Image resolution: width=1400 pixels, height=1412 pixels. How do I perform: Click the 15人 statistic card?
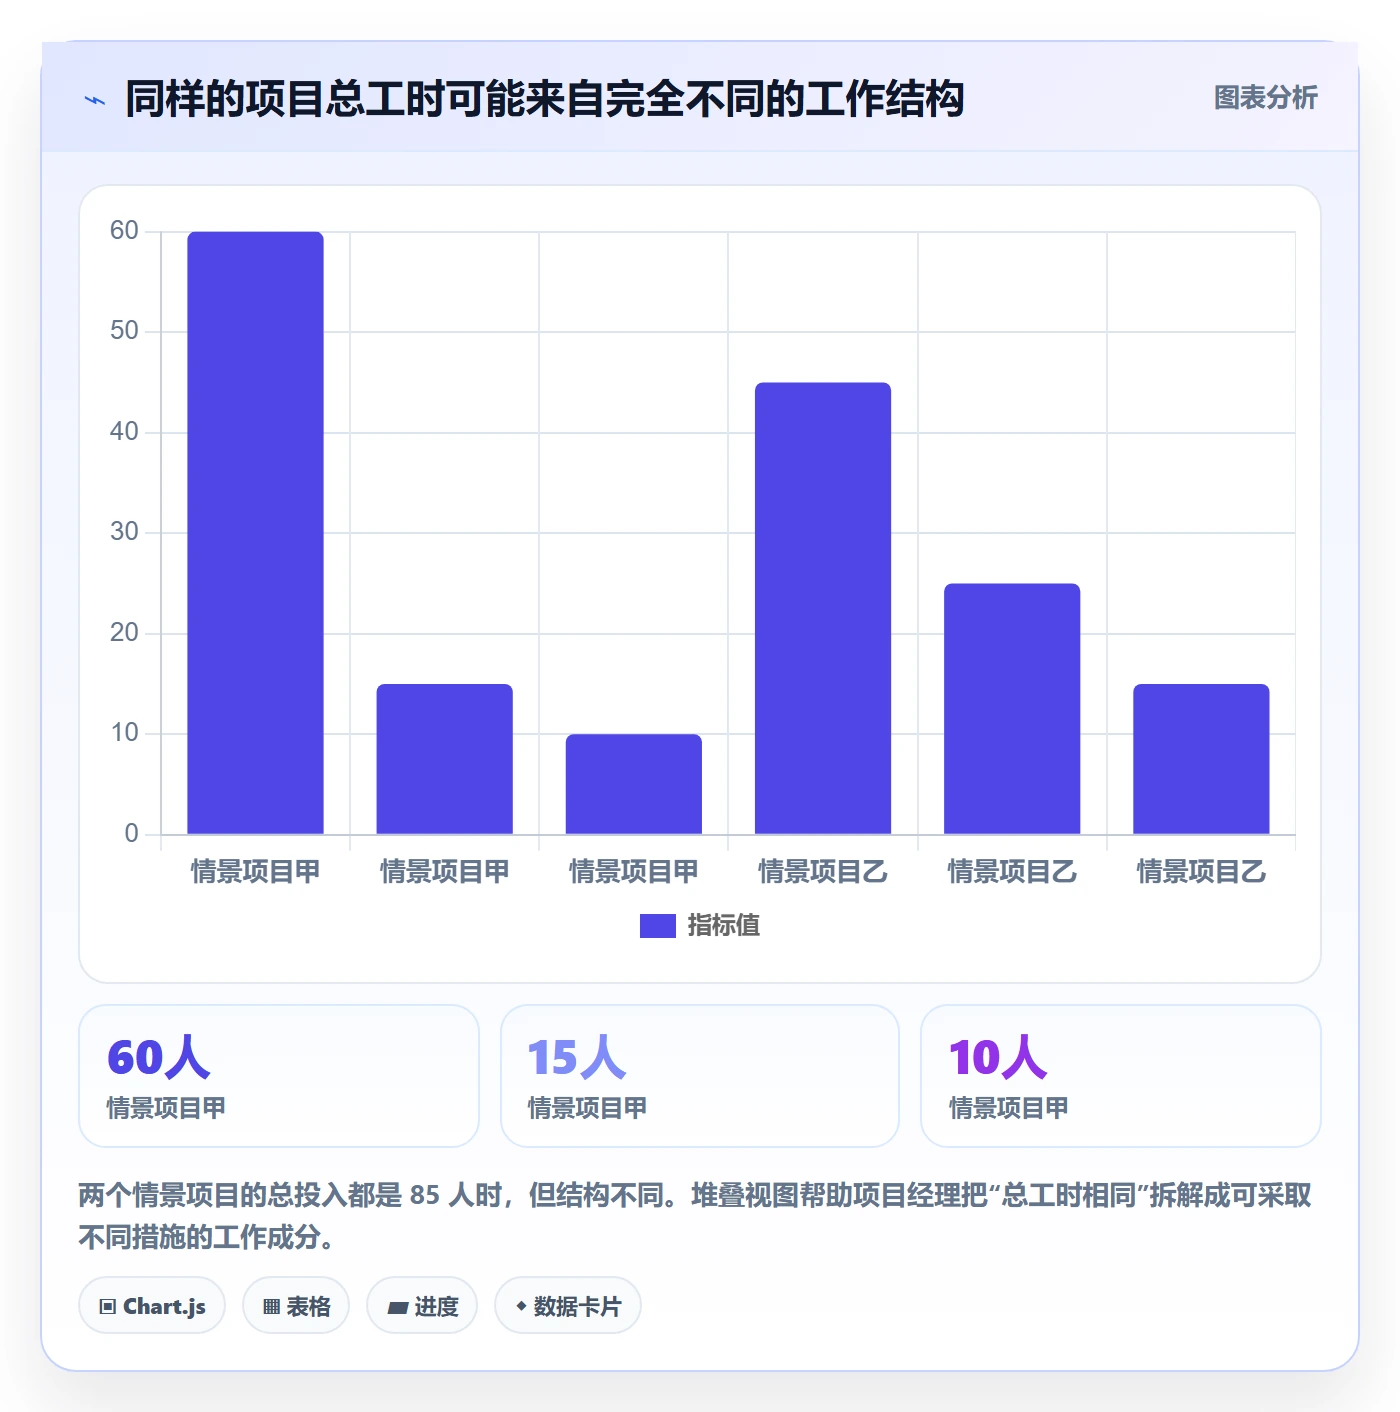700,1076
